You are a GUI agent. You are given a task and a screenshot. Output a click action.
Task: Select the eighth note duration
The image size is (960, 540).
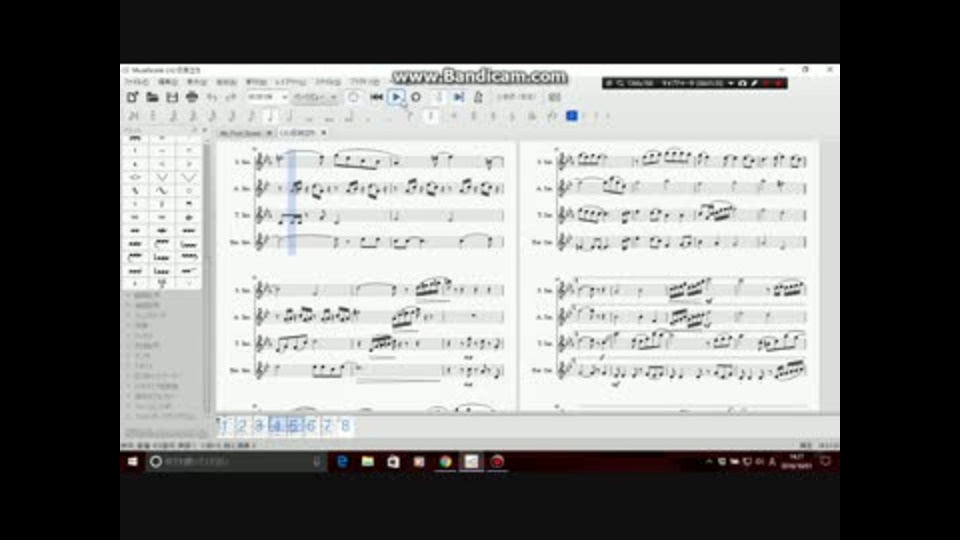pyautogui.click(x=250, y=116)
